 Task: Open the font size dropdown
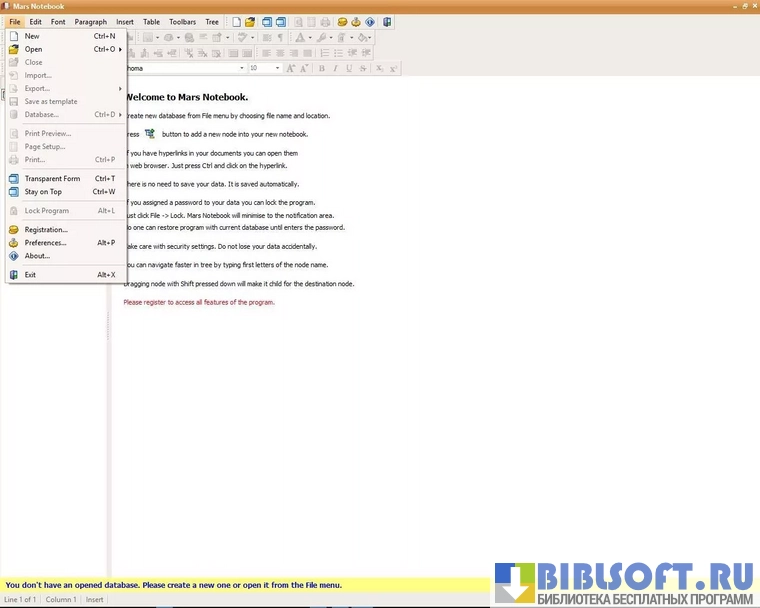pos(277,69)
